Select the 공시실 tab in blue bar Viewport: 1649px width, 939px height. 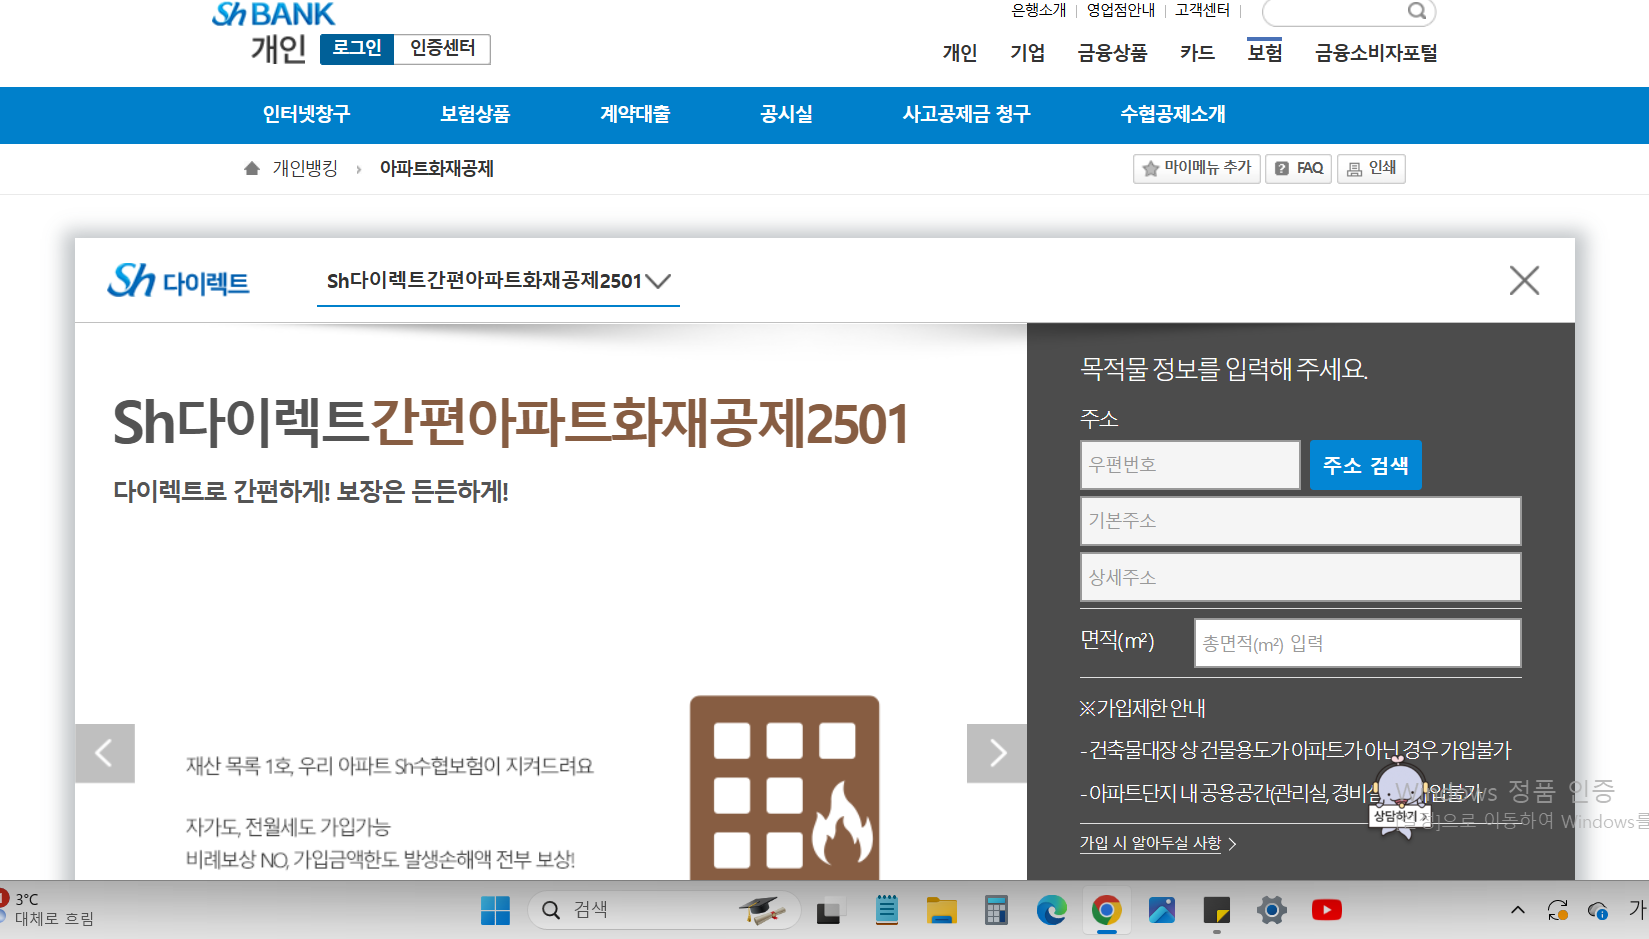(x=786, y=114)
